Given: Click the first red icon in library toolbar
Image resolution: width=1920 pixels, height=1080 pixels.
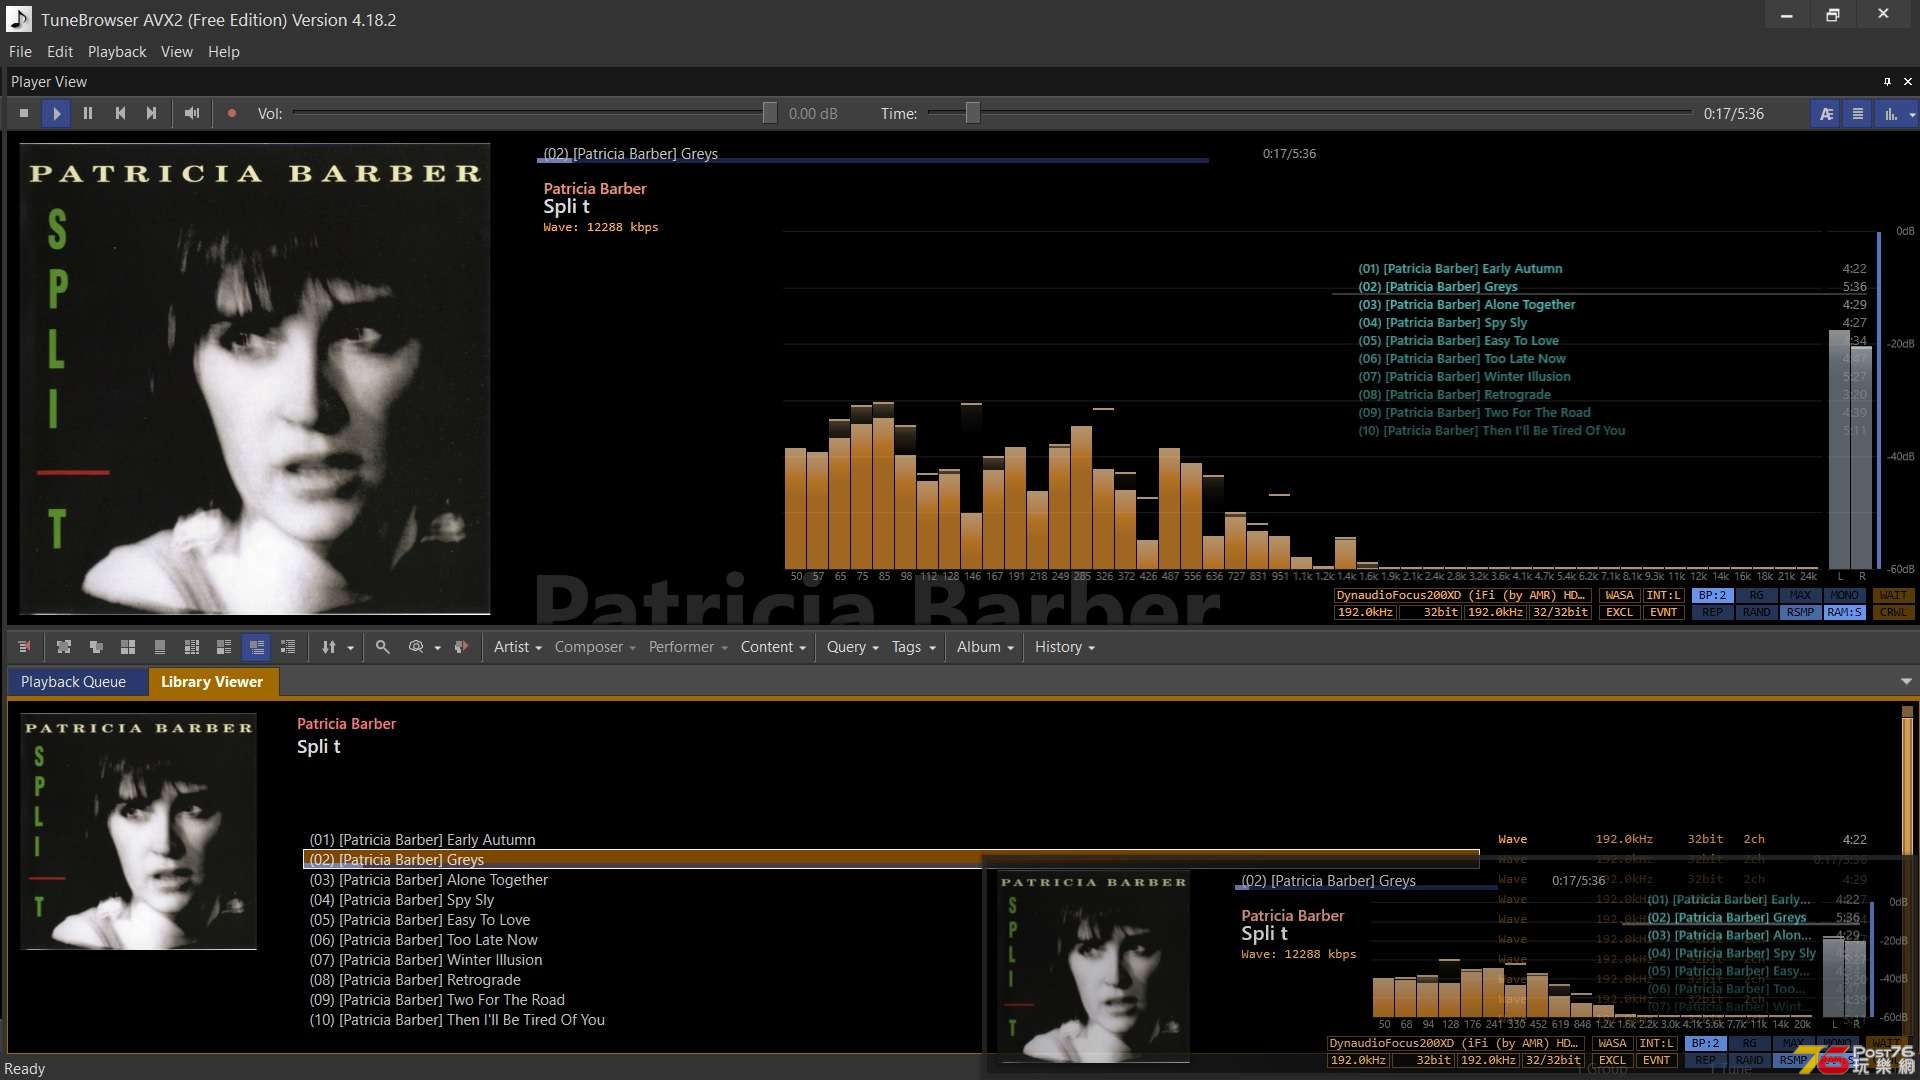Looking at the screenshot, I should 25,647.
